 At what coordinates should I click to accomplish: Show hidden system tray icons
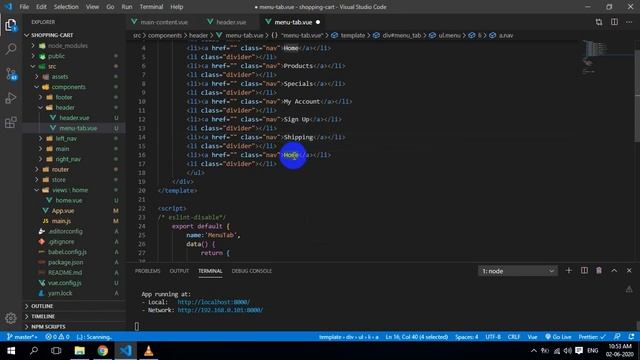click(x=533, y=351)
